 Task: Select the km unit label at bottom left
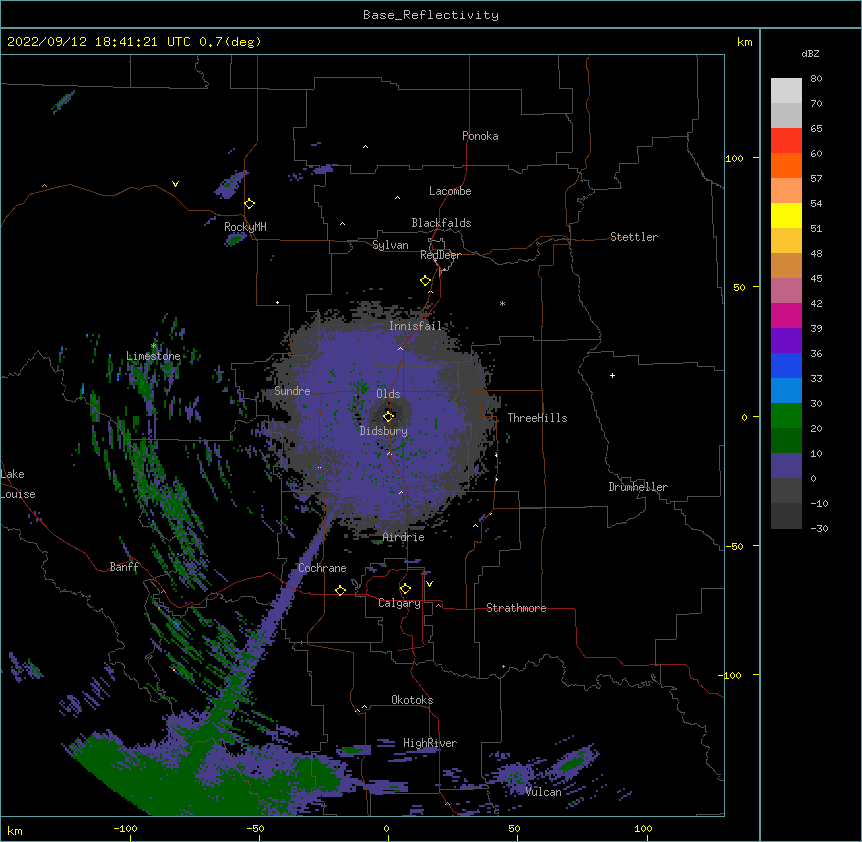tap(15, 831)
